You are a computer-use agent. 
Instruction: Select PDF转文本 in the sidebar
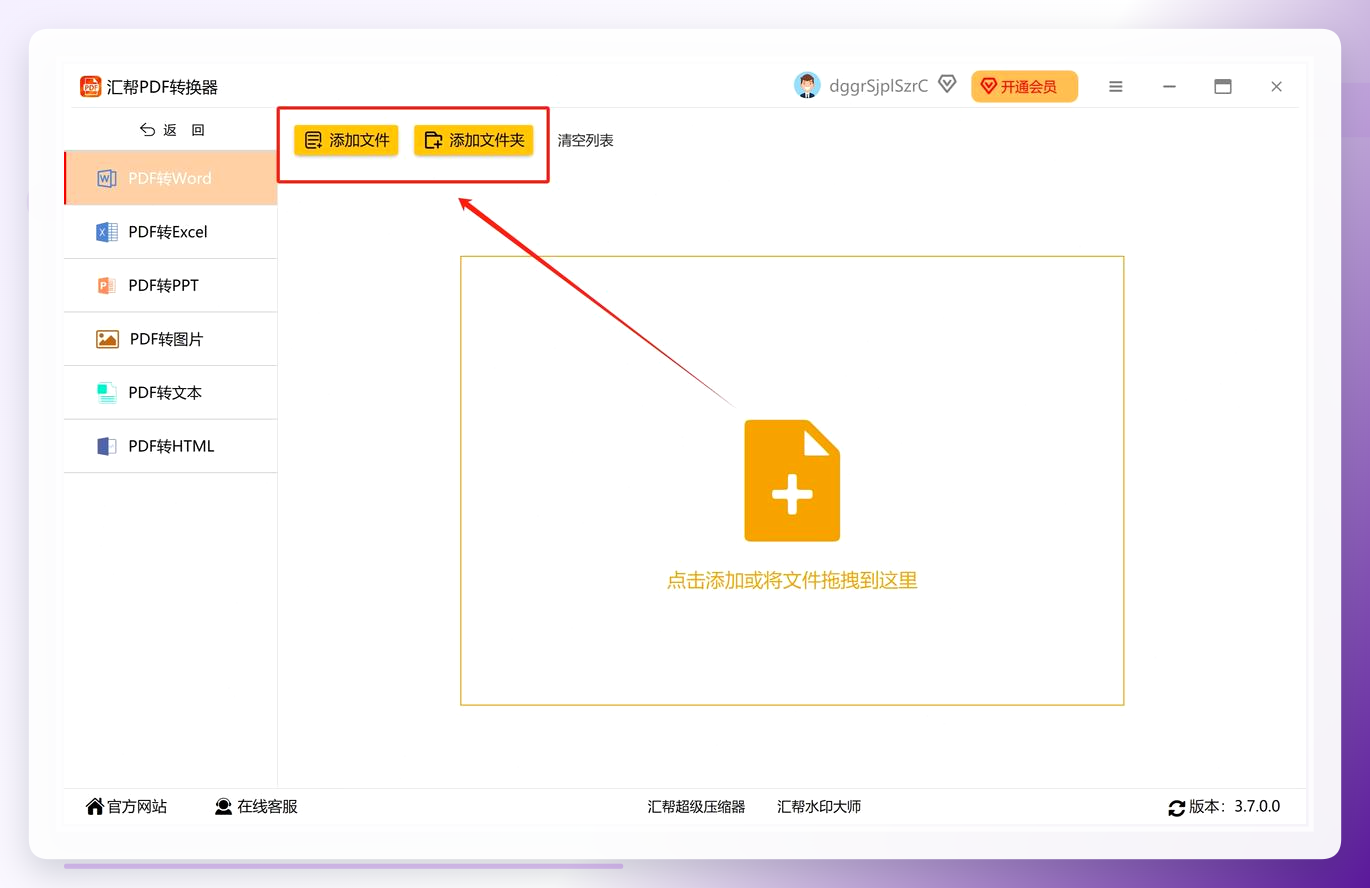coord(171,393)
